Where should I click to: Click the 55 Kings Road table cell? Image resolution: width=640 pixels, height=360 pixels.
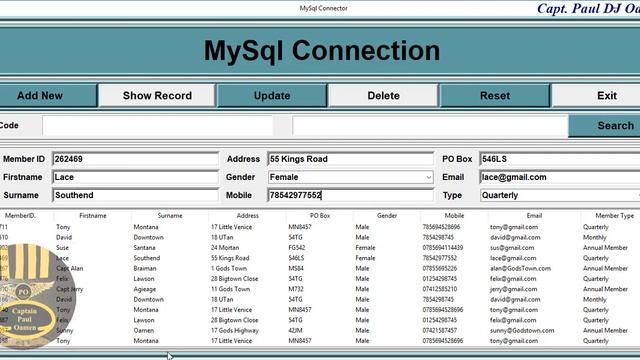[x=230, y=258]
